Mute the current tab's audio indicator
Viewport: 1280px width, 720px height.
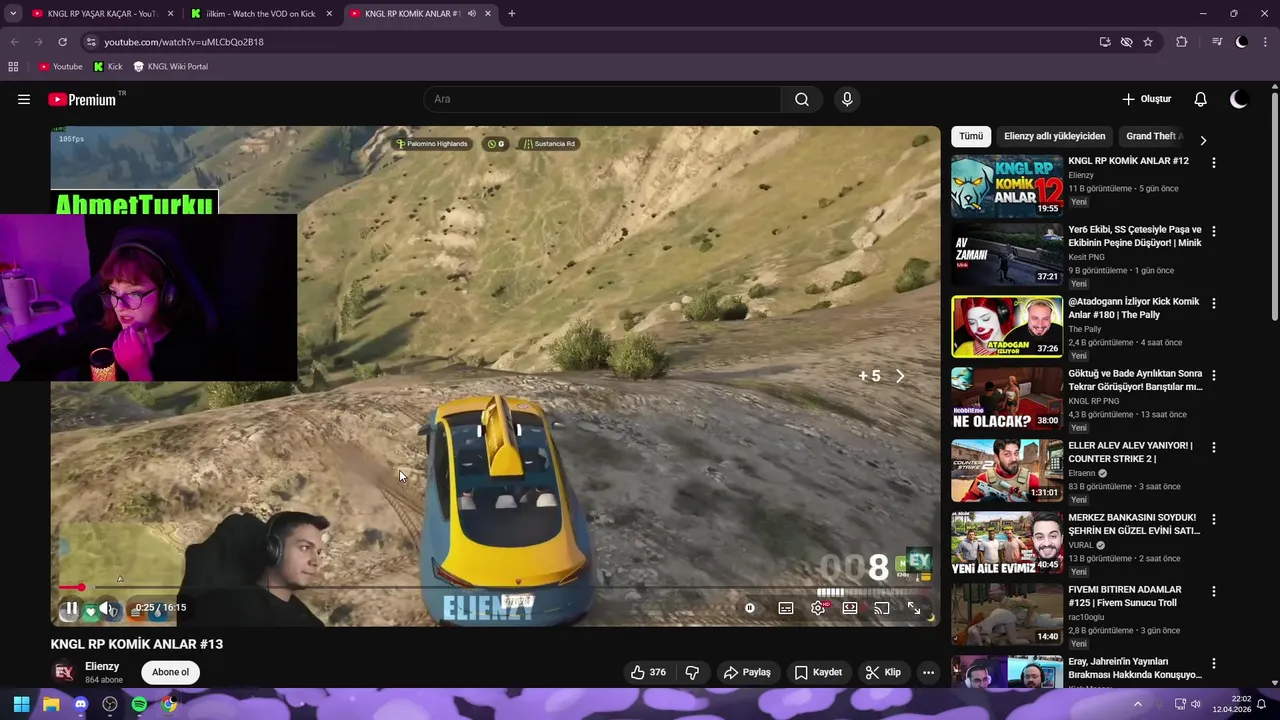471,14
